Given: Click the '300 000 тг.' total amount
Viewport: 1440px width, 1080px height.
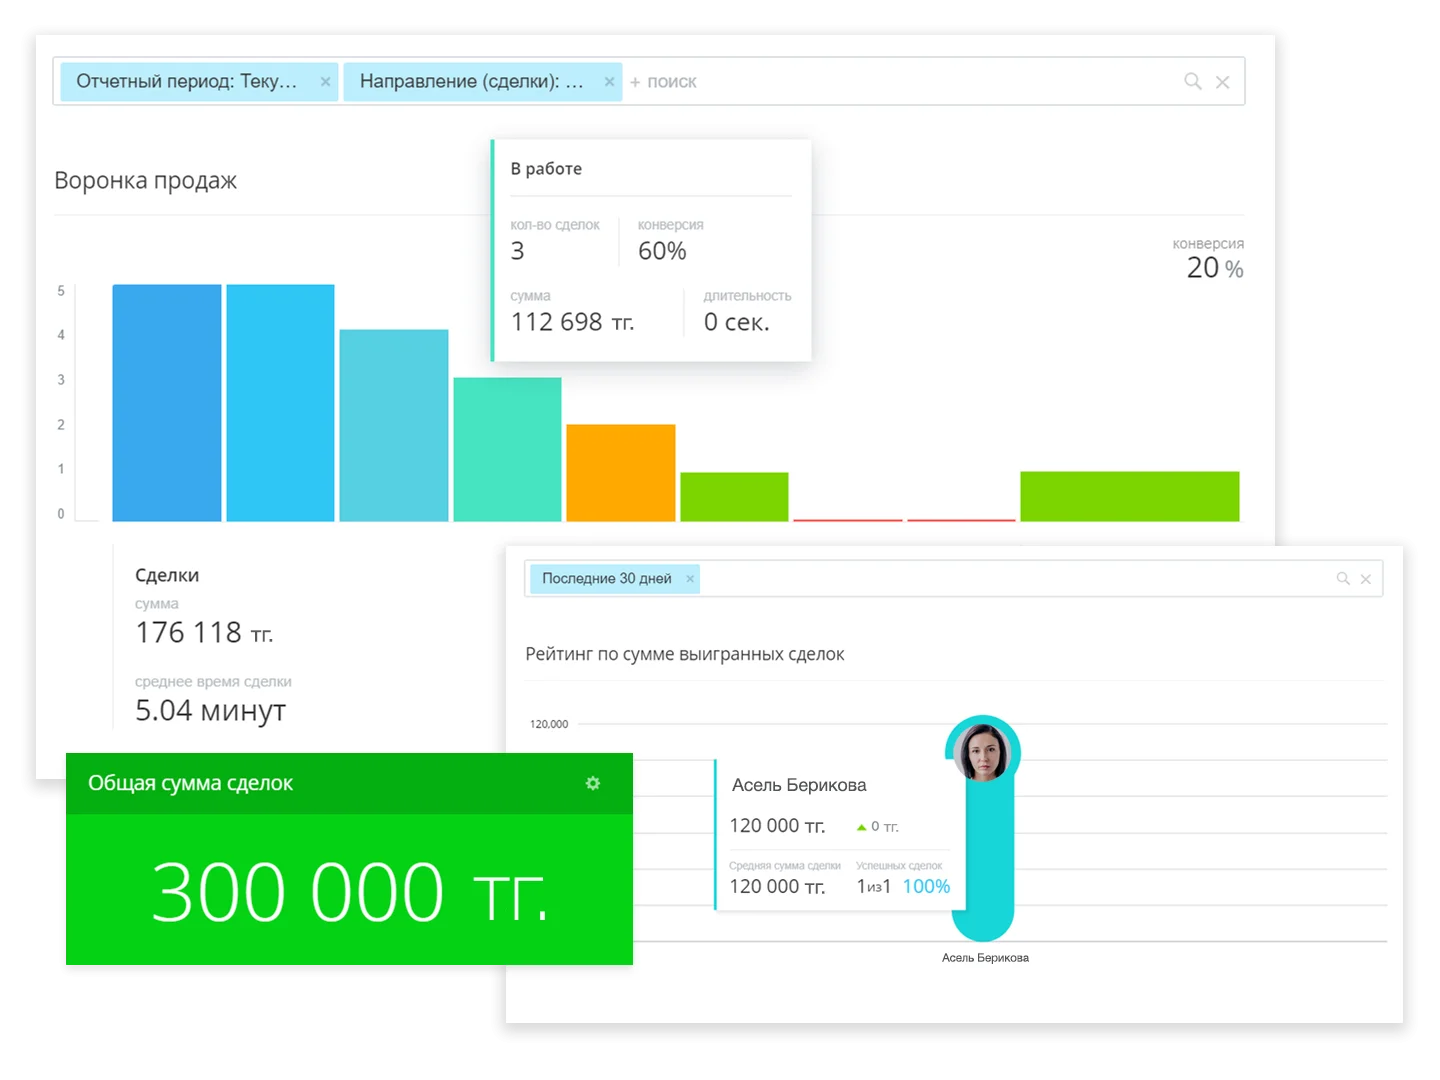Looking at the screenshot, I should [349, 892].
